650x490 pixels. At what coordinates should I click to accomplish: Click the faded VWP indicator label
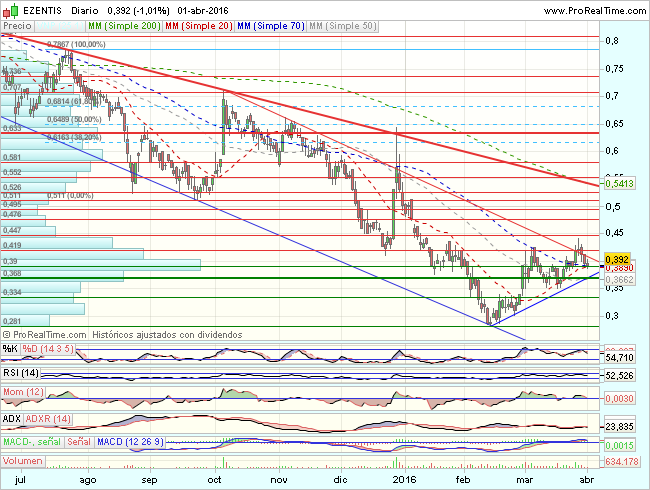(60, 26)
